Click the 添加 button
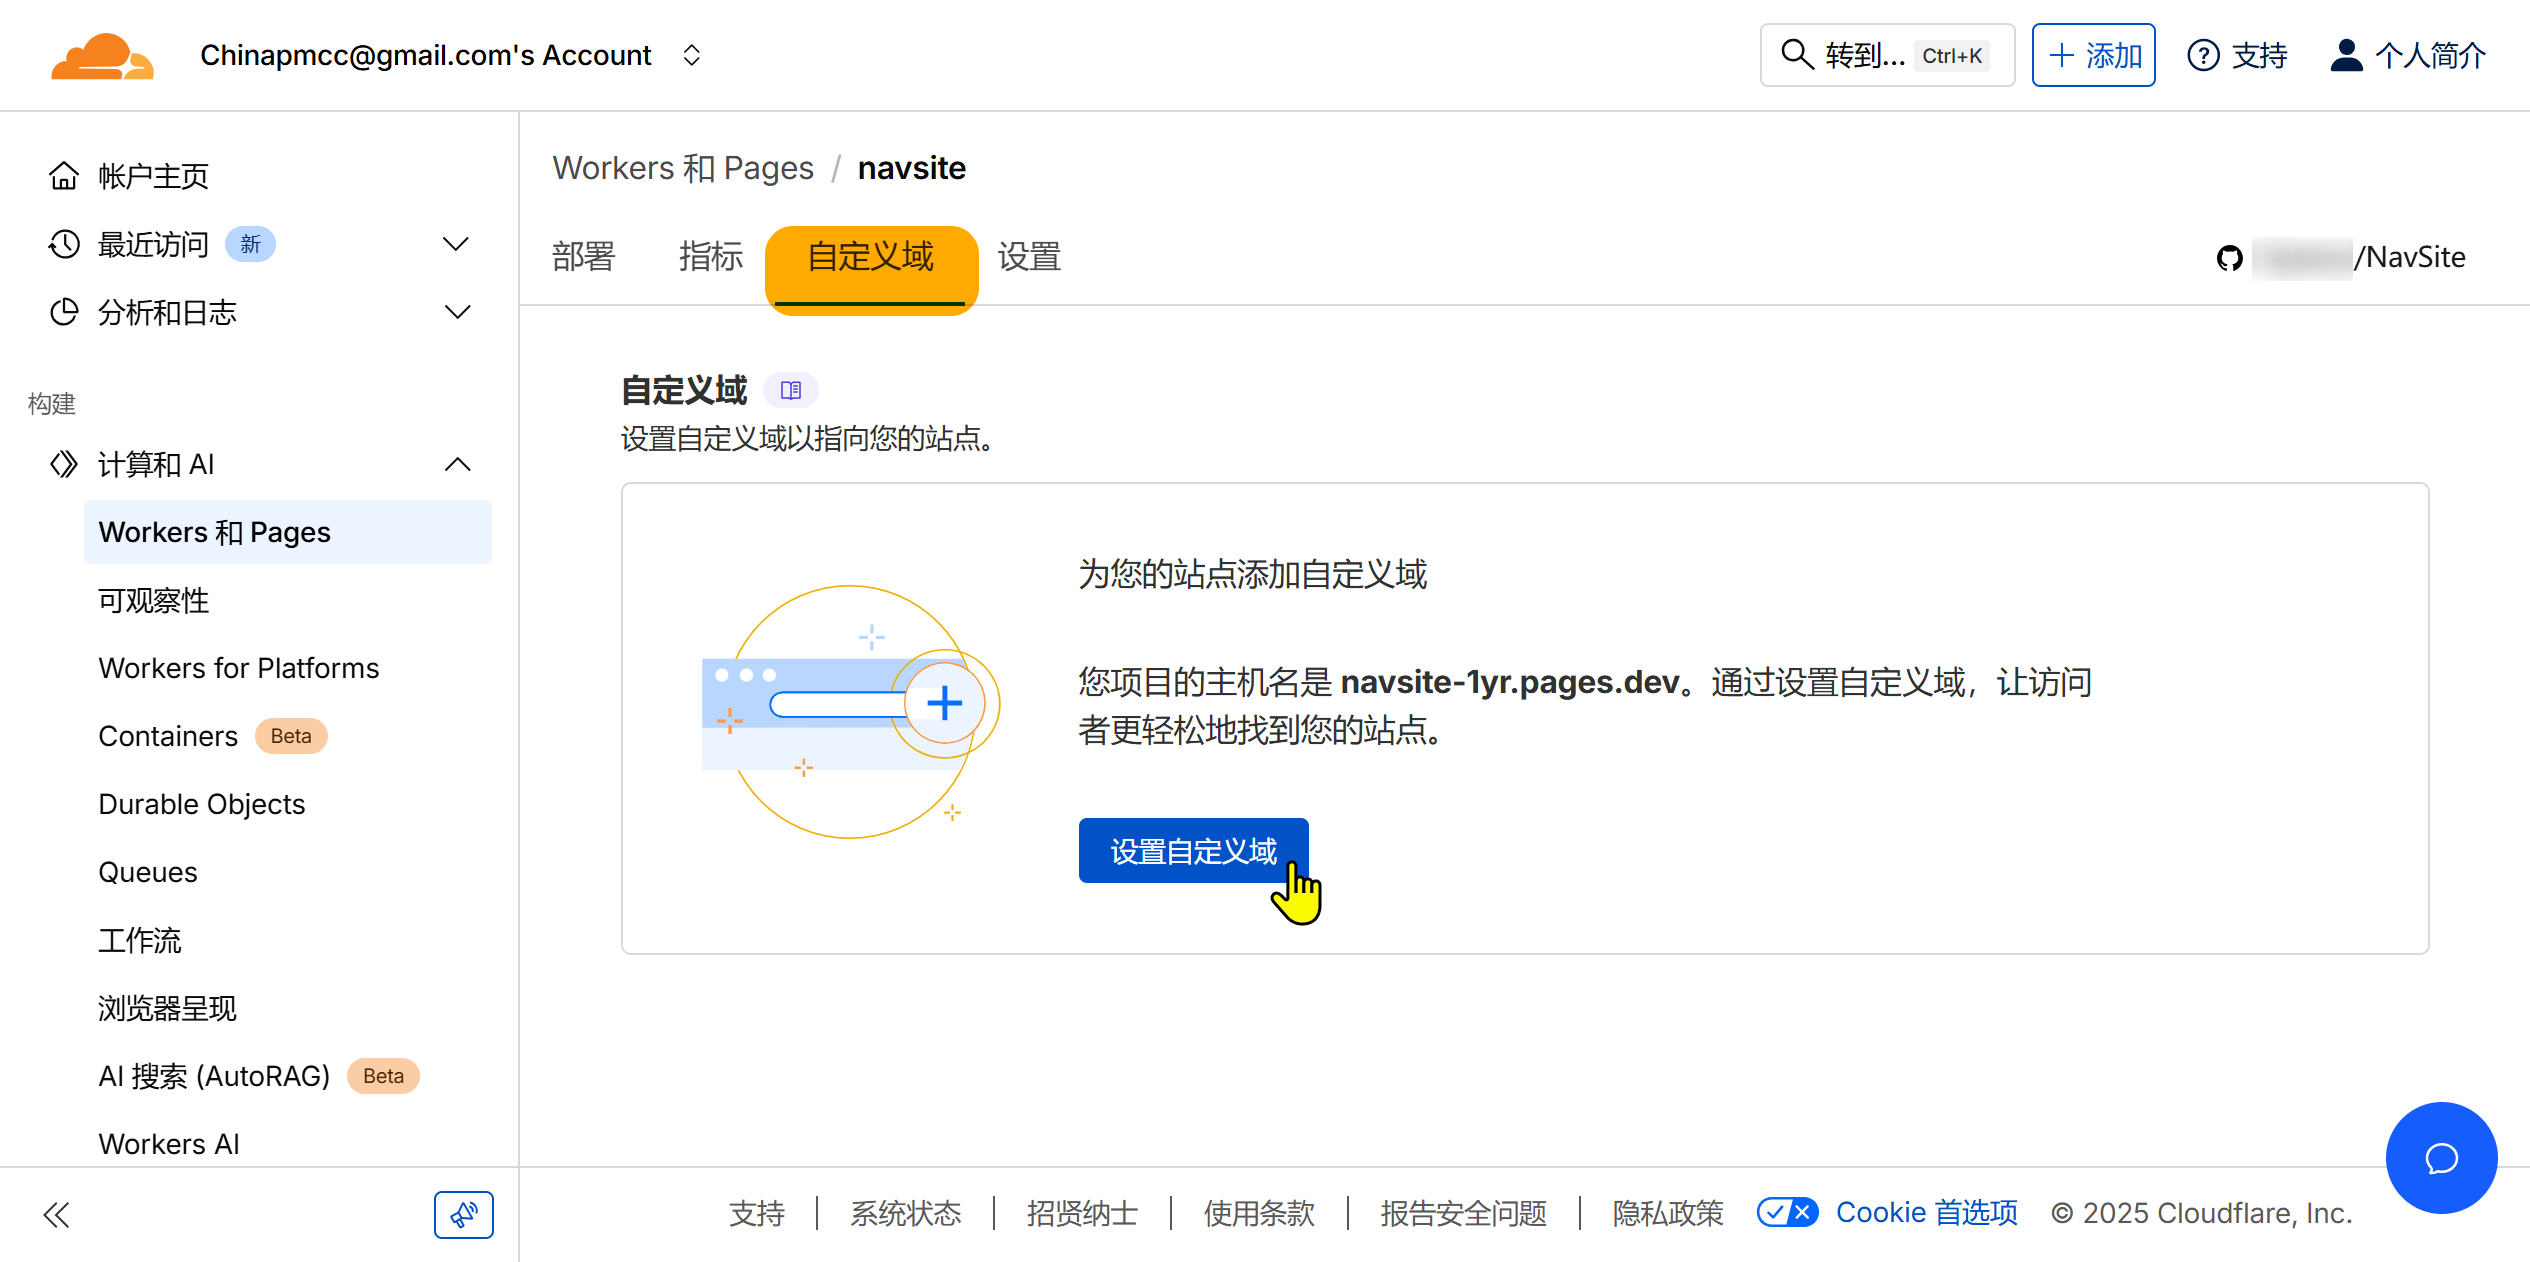This screenshot has width=2530, height=1262. coord(2093,55)
